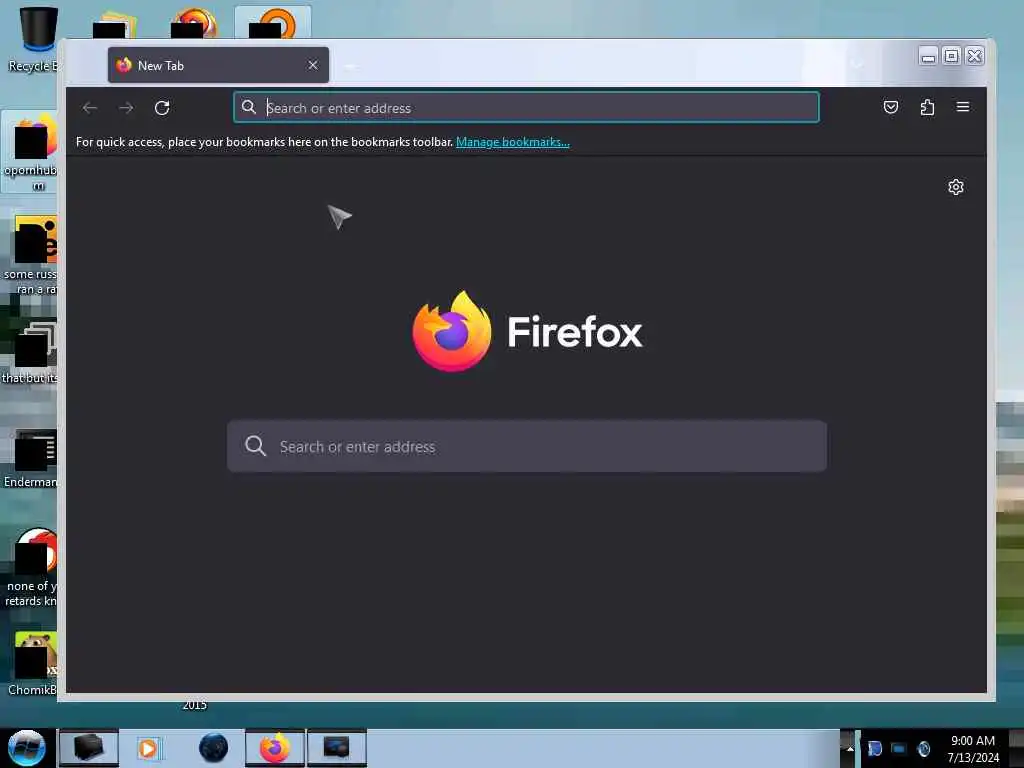Click magnifier icon in address bar
This screenshot has height=768, width=1024.
coord(249,107)
